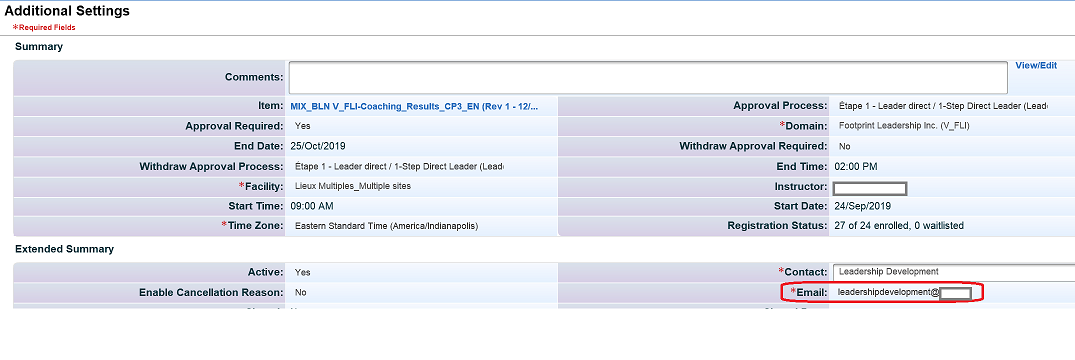Viewport: 1075px width, 360px height.
Task: Click the End Time 02:00 PM value
Action: (856, 167)
